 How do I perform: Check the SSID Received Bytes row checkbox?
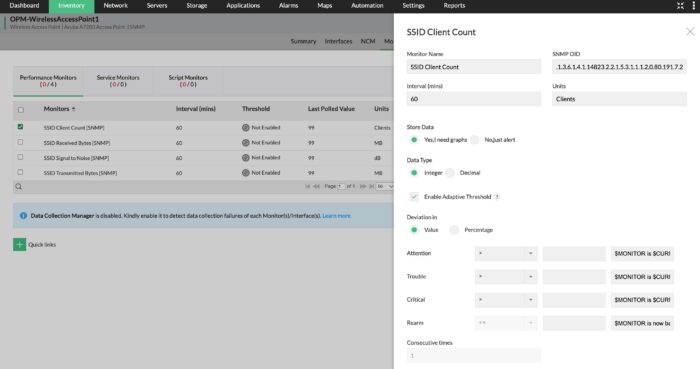21,142
